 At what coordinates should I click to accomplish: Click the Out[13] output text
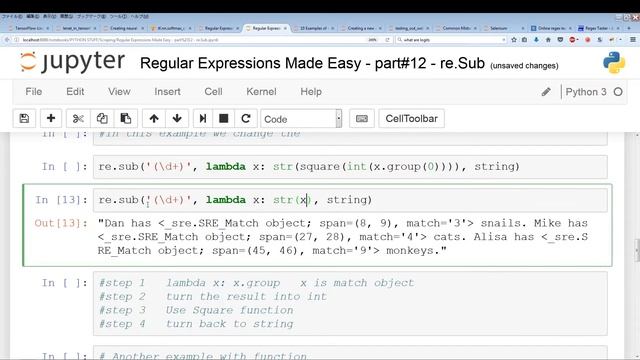[x=343, y=237]
